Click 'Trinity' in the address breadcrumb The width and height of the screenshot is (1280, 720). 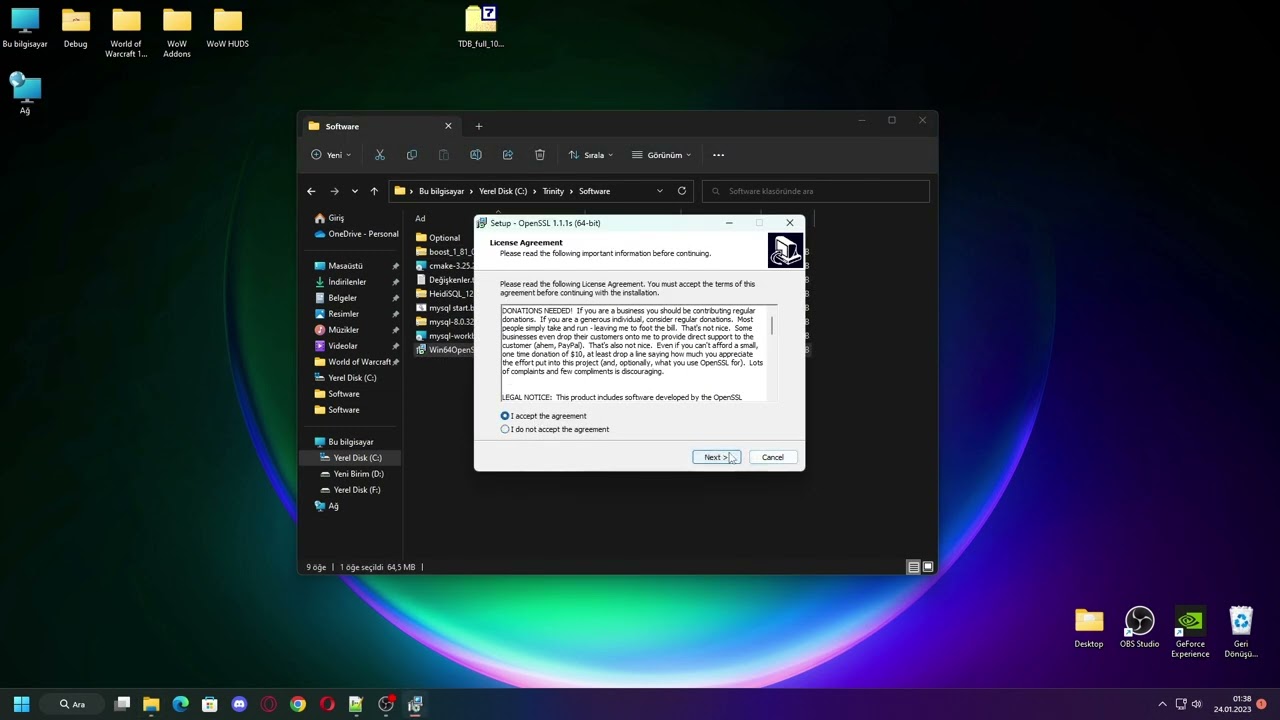point(553,191)
